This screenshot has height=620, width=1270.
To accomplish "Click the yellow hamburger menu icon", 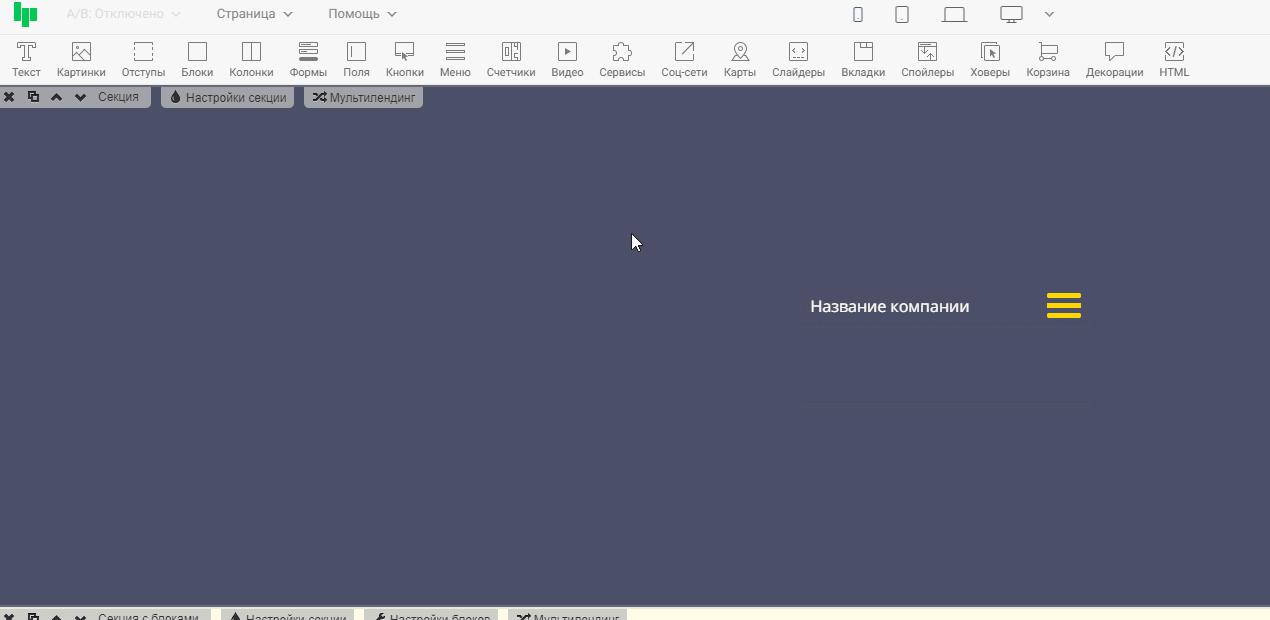I will pyautogui.click(x=1064, y=306).
